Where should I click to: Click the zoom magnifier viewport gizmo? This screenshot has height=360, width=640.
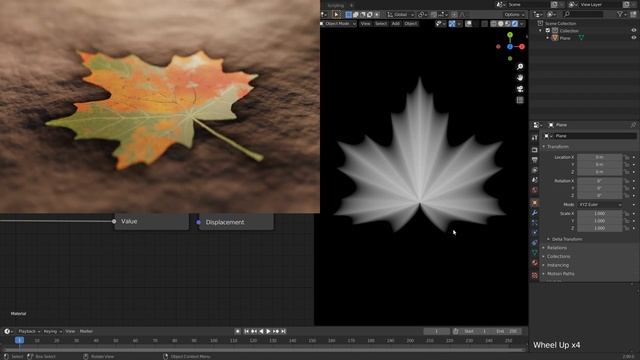click(520, 67)
